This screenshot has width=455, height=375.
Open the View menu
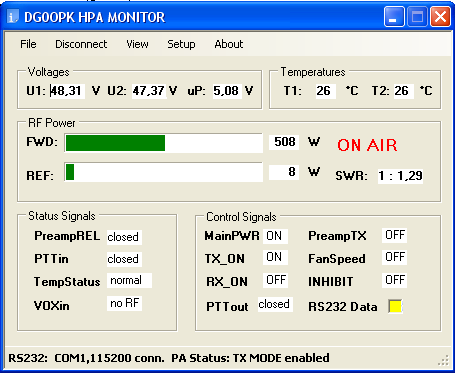(x=137, y=44)
